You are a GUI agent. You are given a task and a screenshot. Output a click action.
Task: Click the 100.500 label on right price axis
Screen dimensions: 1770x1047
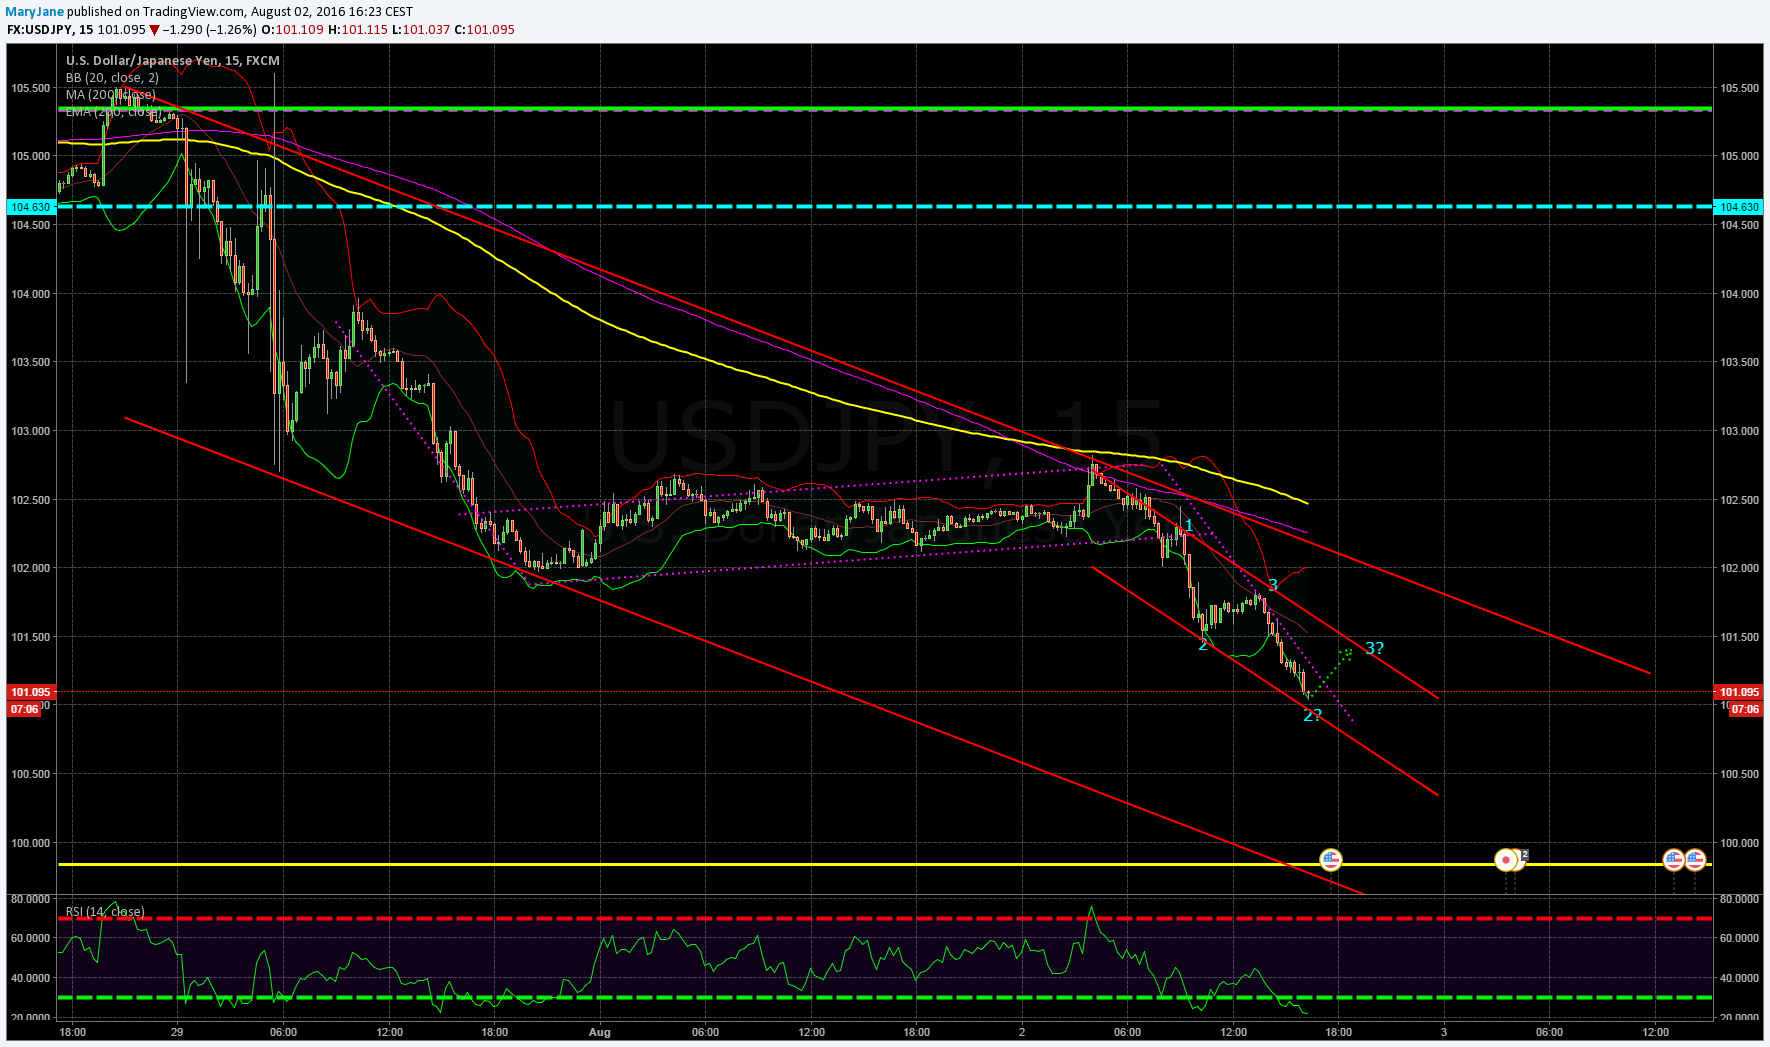pos(1739,774)
